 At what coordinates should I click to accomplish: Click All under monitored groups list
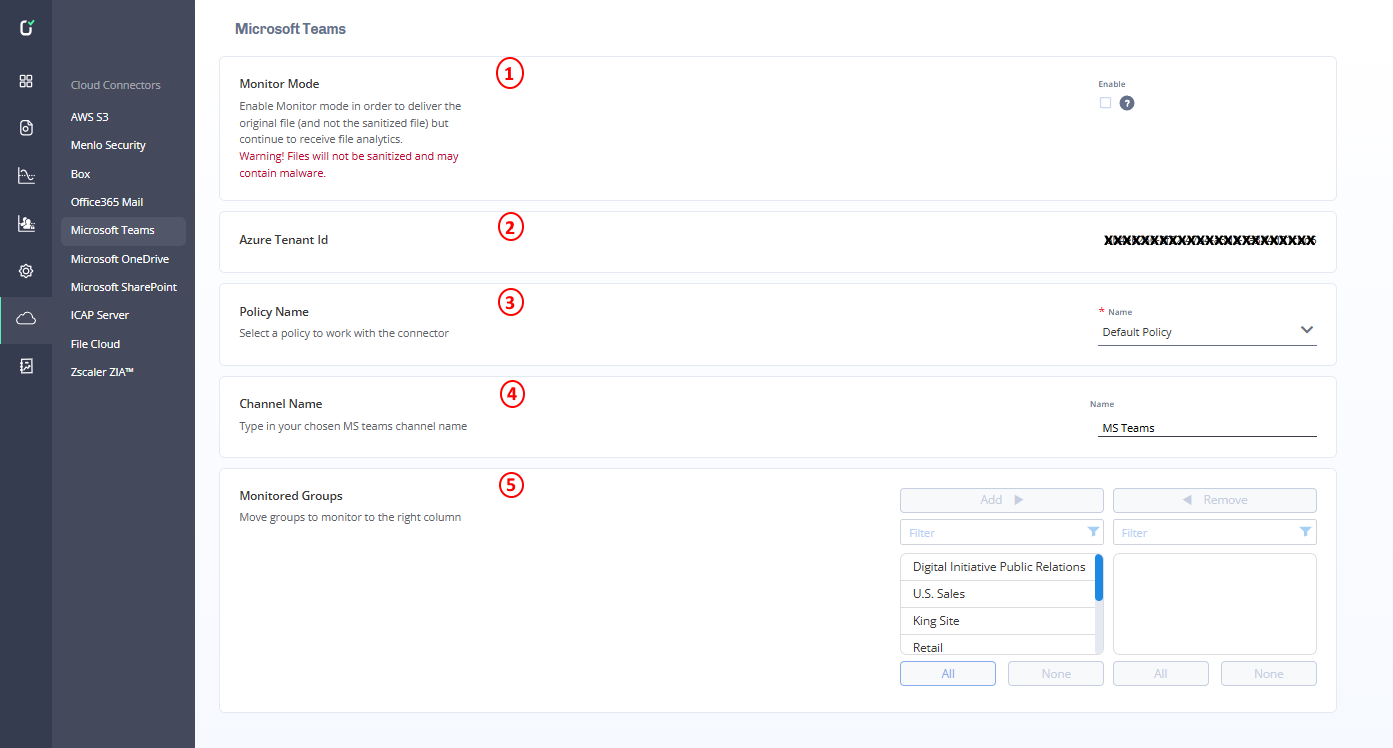[x=1161, y=673]
